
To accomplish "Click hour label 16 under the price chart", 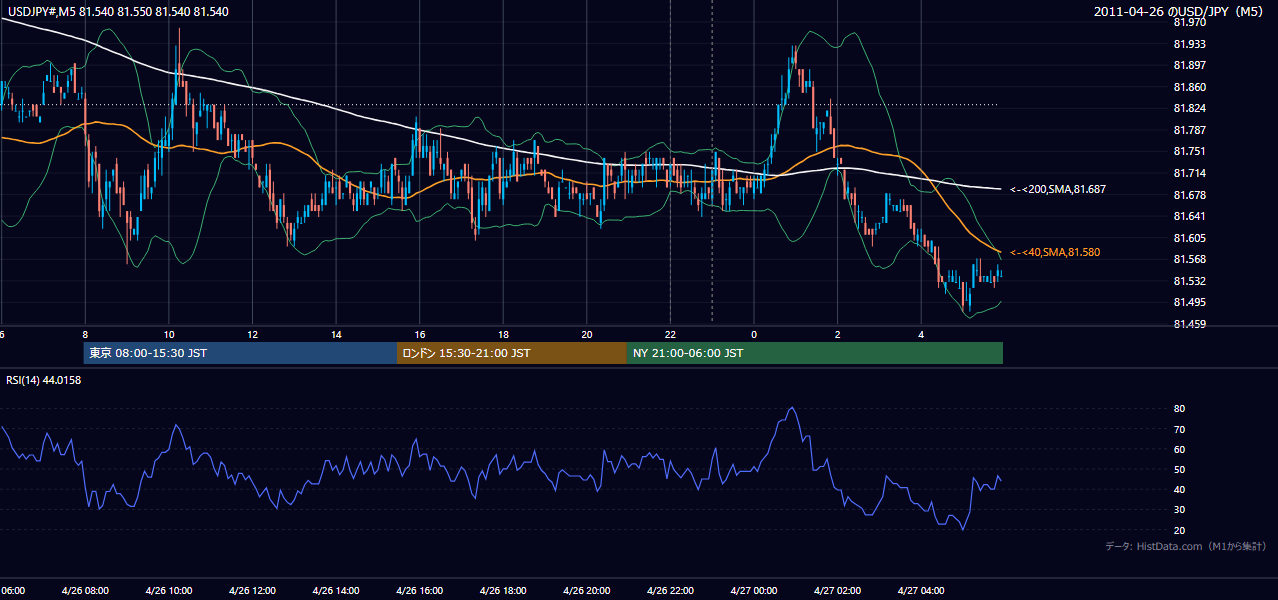I will pos(420,335).
